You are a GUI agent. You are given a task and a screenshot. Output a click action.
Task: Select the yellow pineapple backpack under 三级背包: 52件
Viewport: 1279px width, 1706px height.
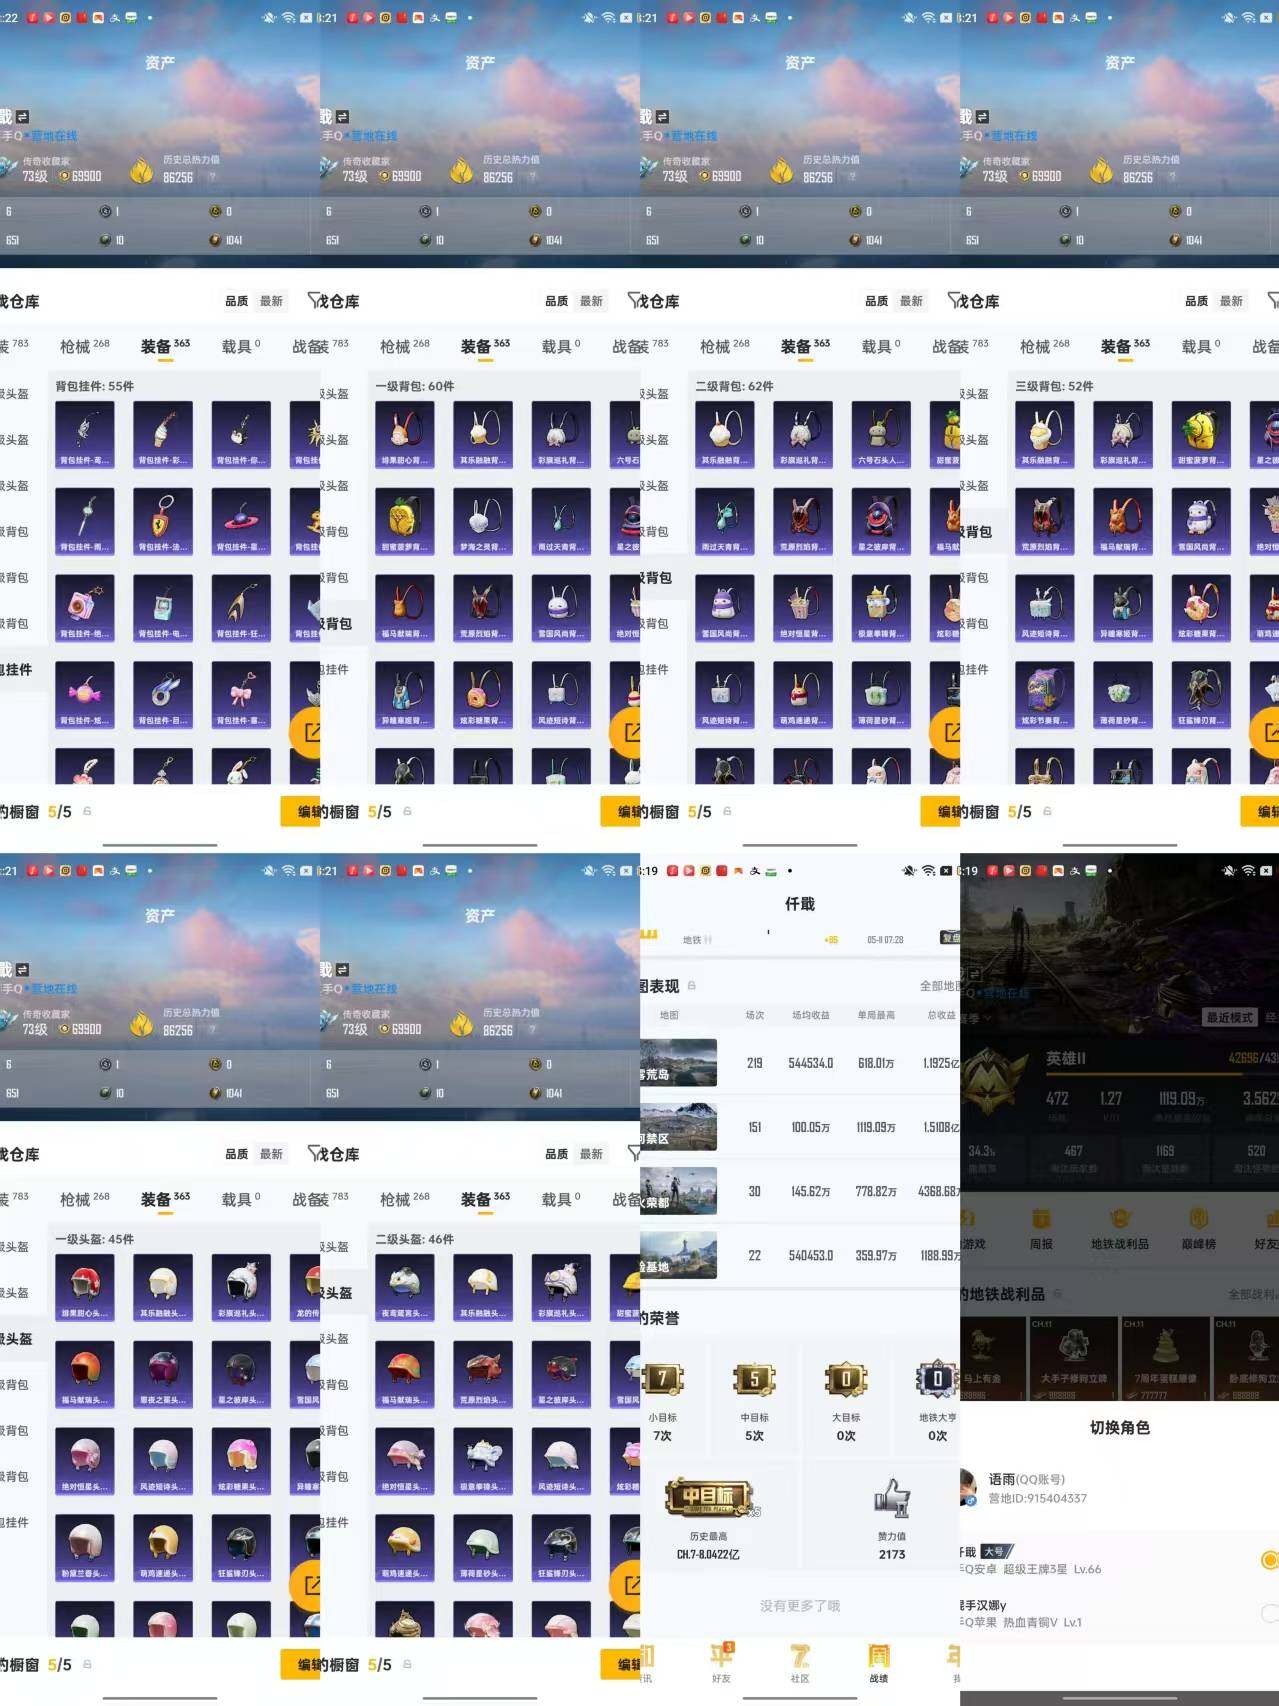pyautogui.click(x=1201, y=434)
